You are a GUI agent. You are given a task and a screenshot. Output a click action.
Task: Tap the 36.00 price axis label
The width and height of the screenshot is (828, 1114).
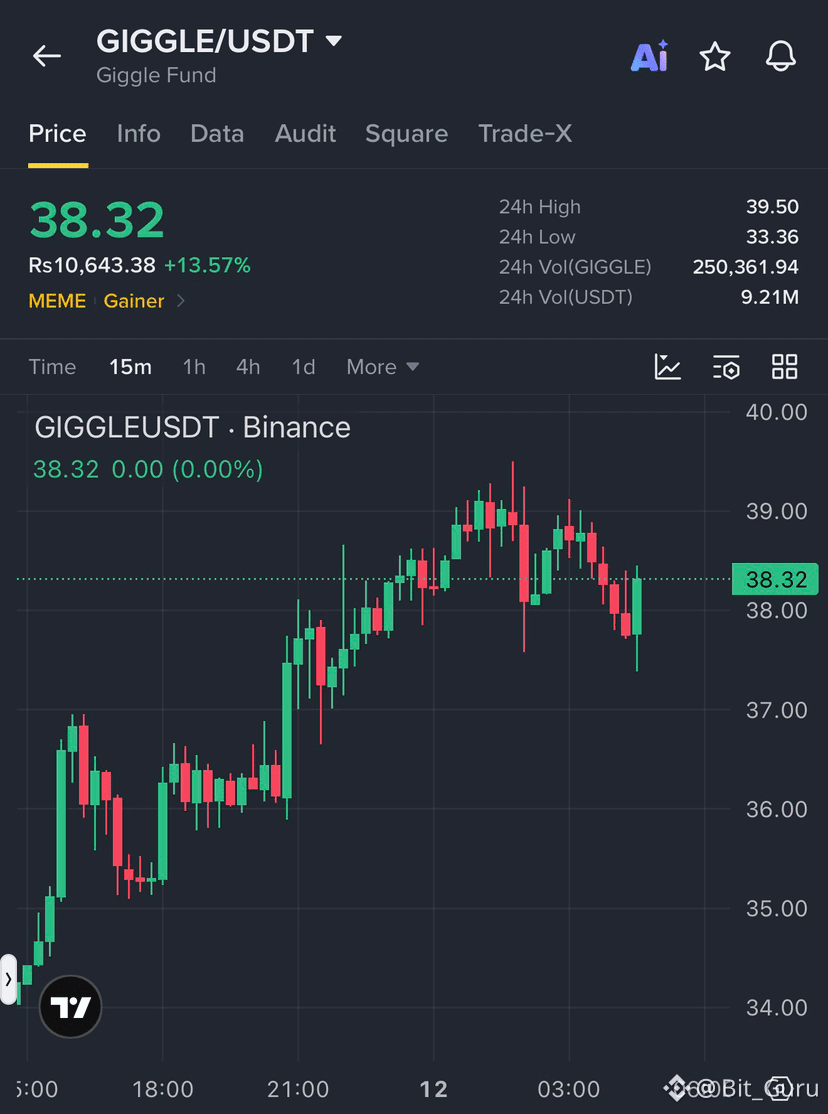[x=777, y=809]
